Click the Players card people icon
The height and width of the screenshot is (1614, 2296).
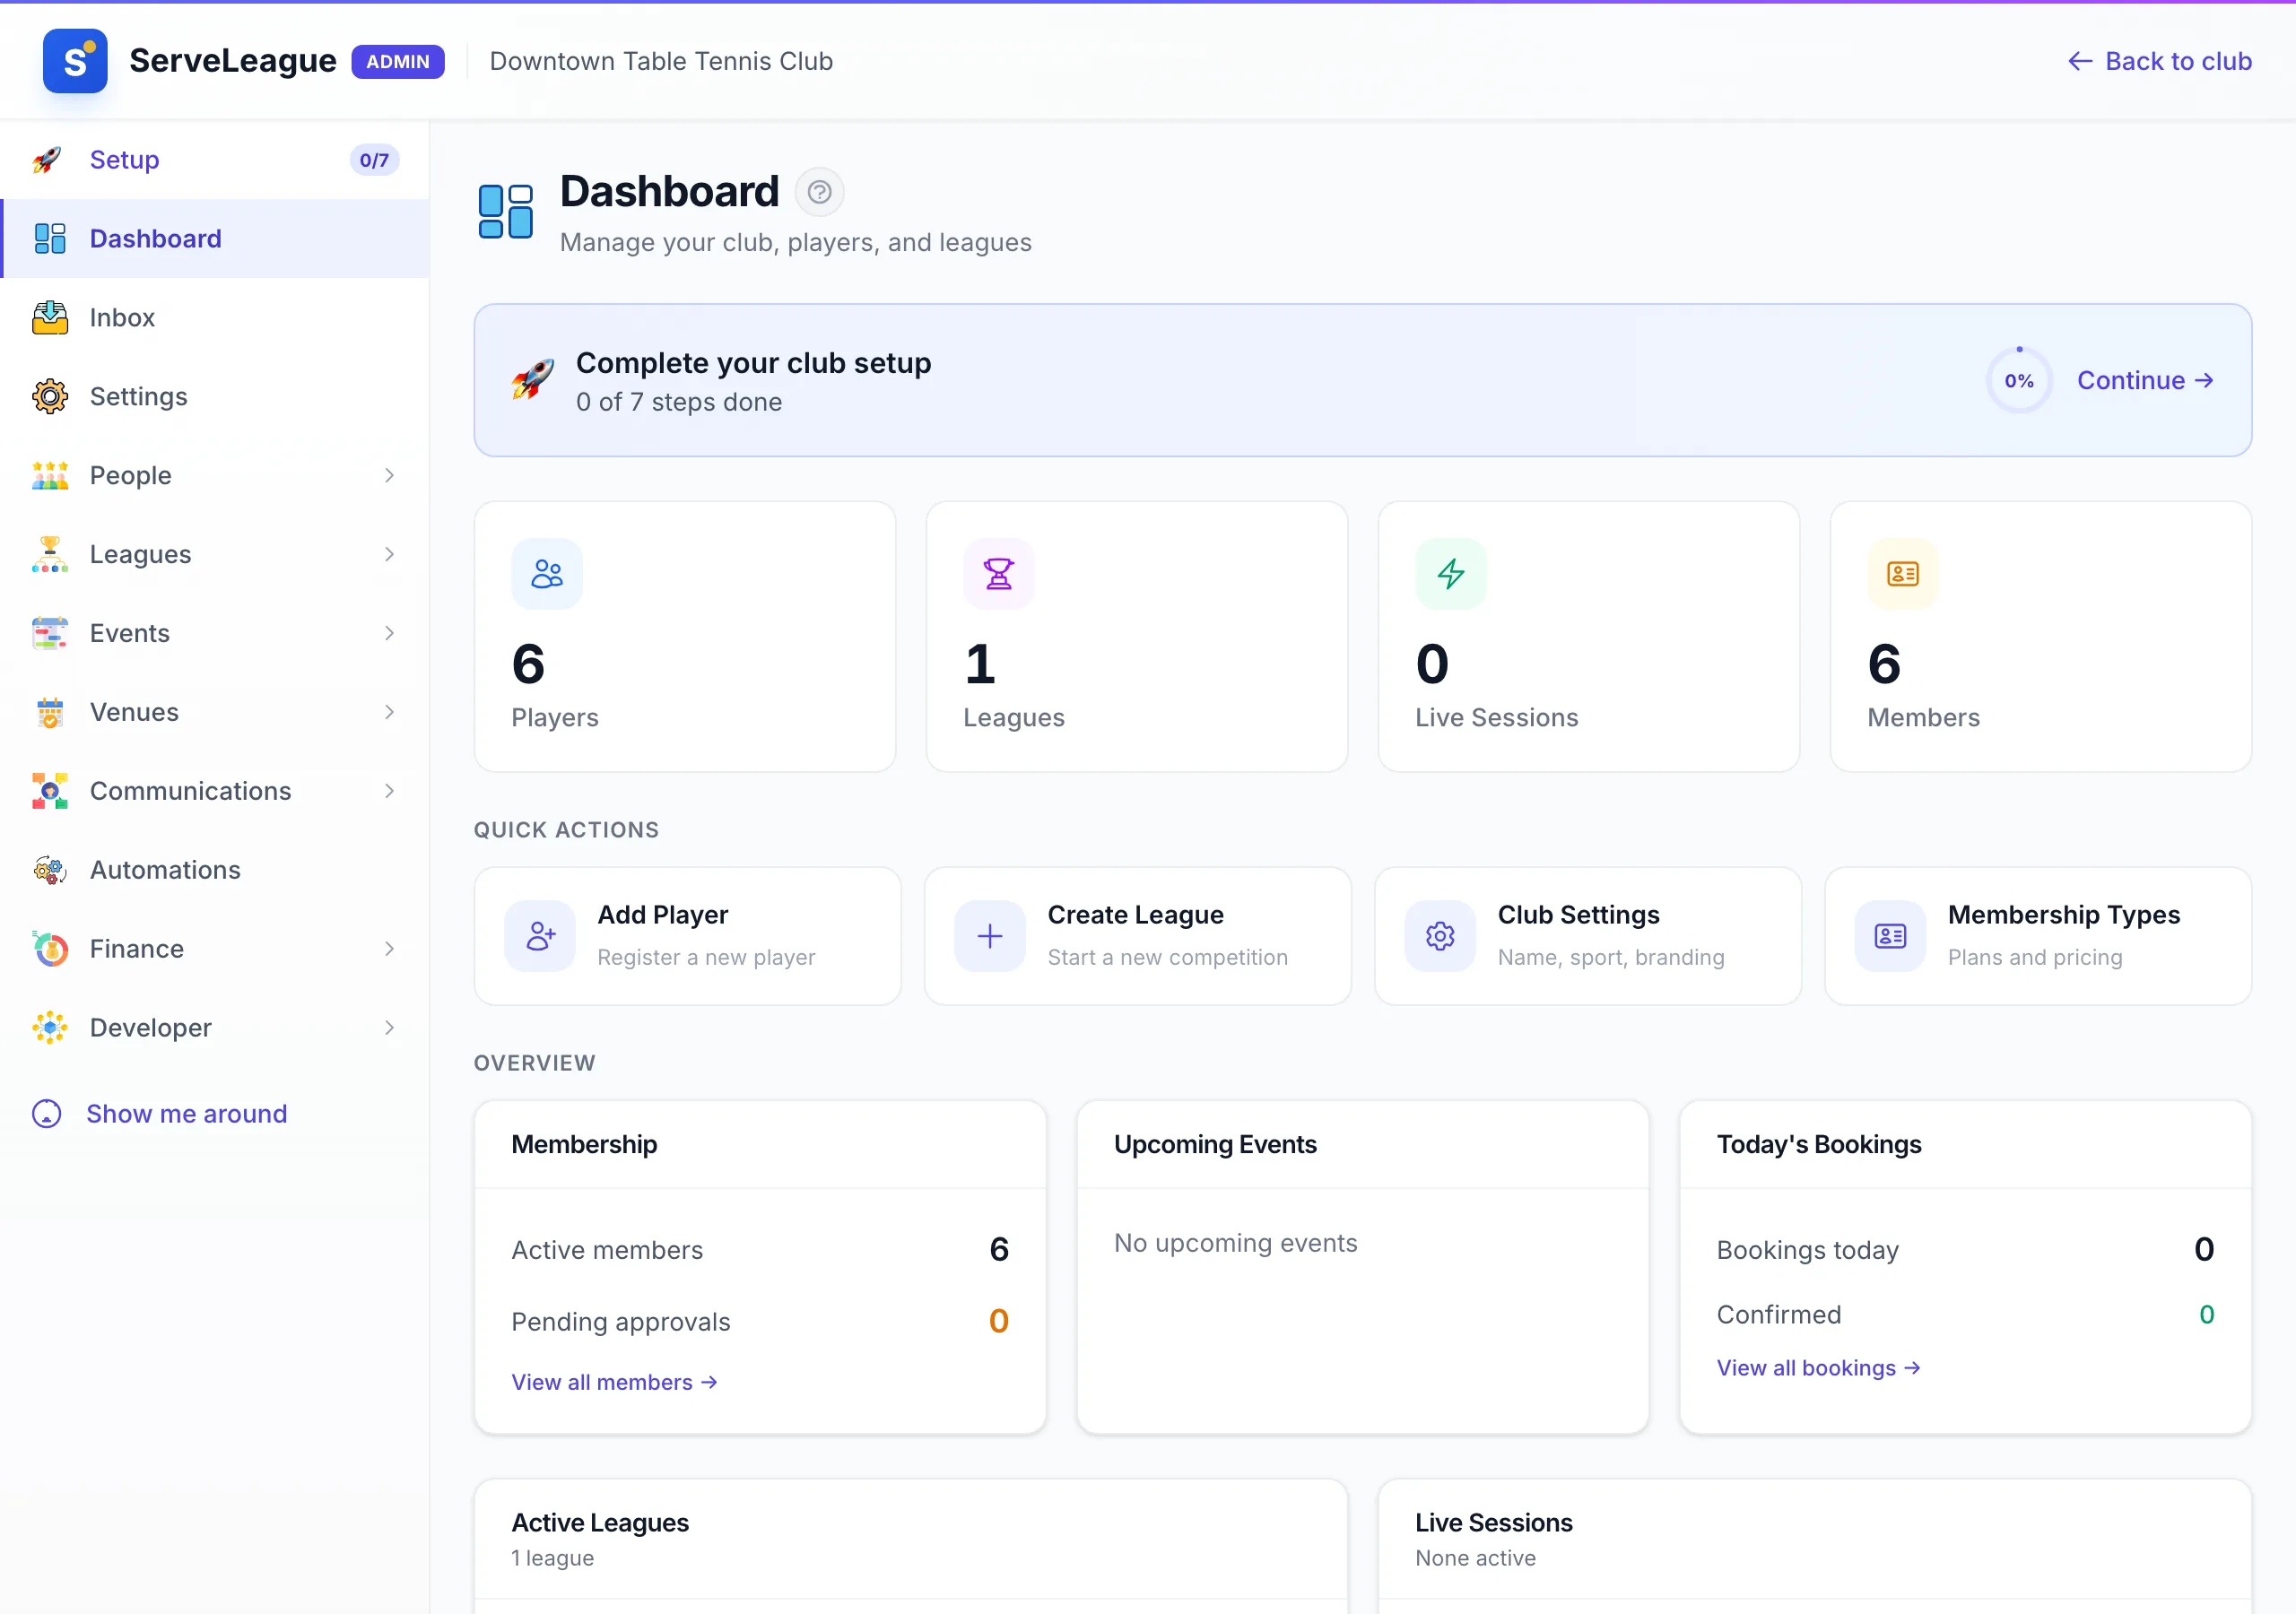click(x=547, y=574)
